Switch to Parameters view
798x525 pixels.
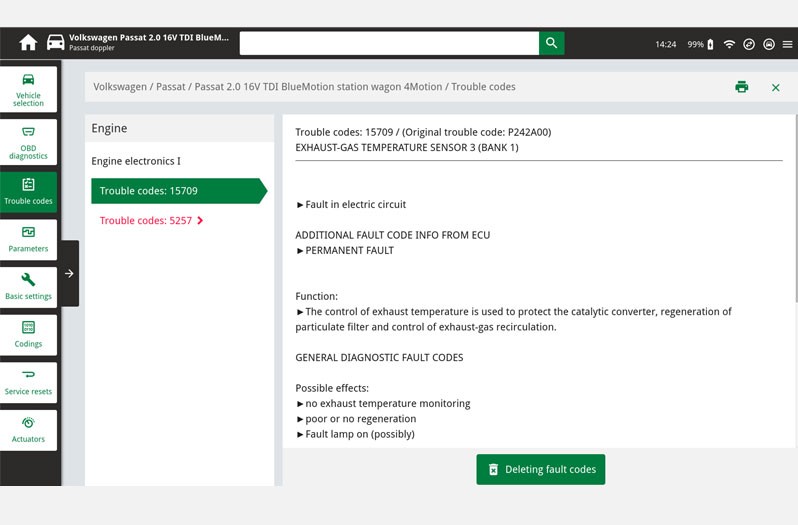(x=28, y=239)
